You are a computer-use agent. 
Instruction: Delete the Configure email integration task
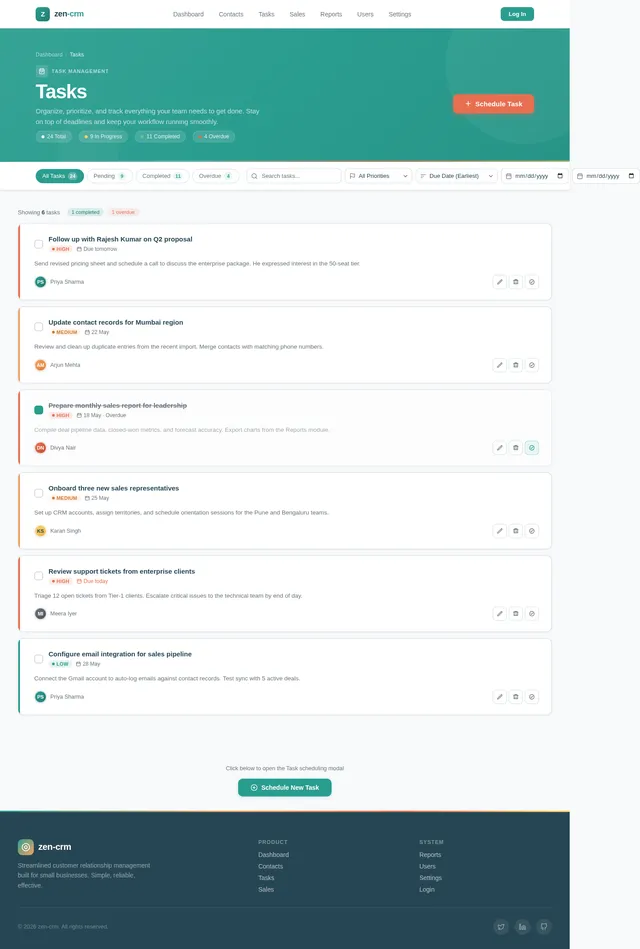click(x=516, y=697)
